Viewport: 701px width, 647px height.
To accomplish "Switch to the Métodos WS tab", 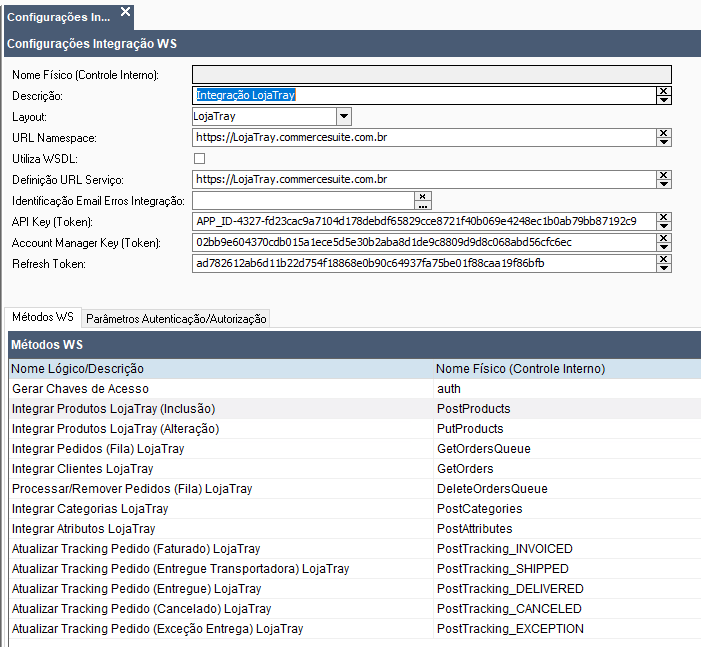I will pyautogui.click(x=43, y=317).
